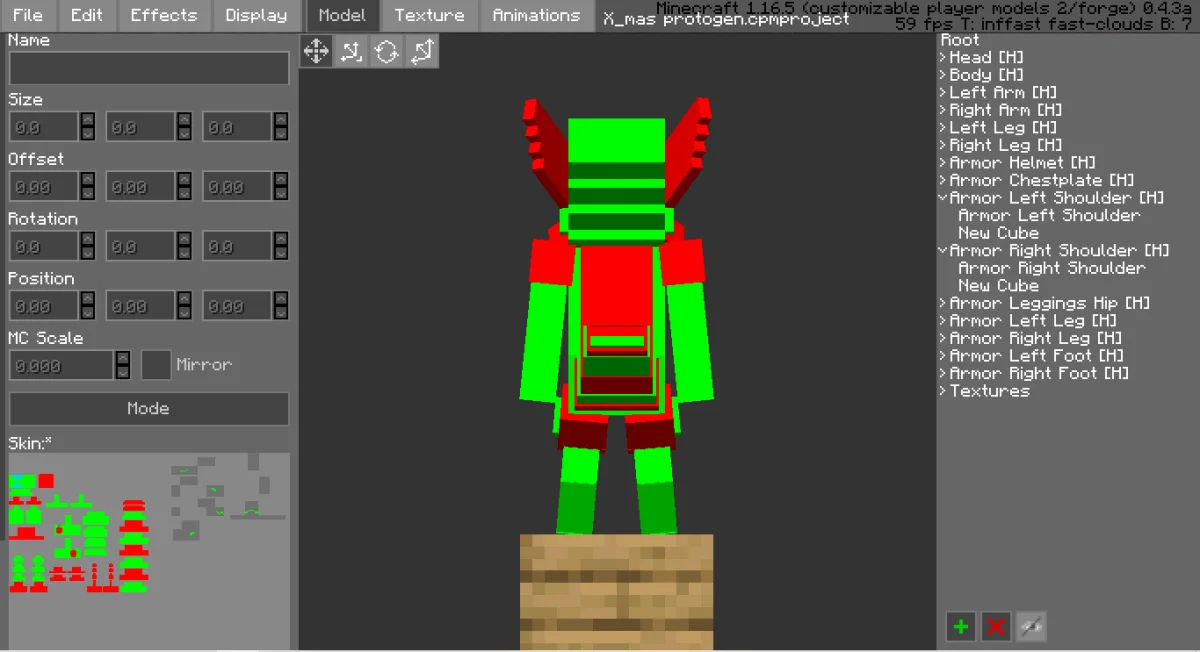Select New Cube under Armor Right Shoulder

998,285
